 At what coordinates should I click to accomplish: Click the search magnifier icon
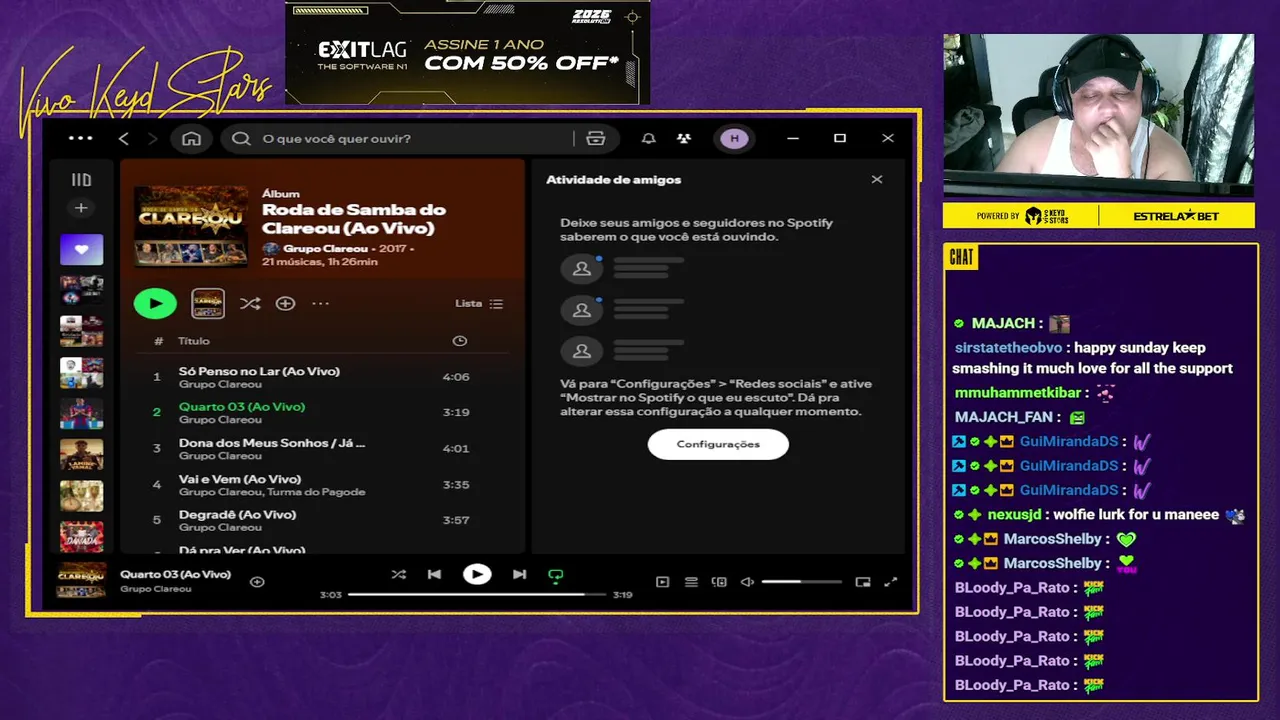[241, 138]
